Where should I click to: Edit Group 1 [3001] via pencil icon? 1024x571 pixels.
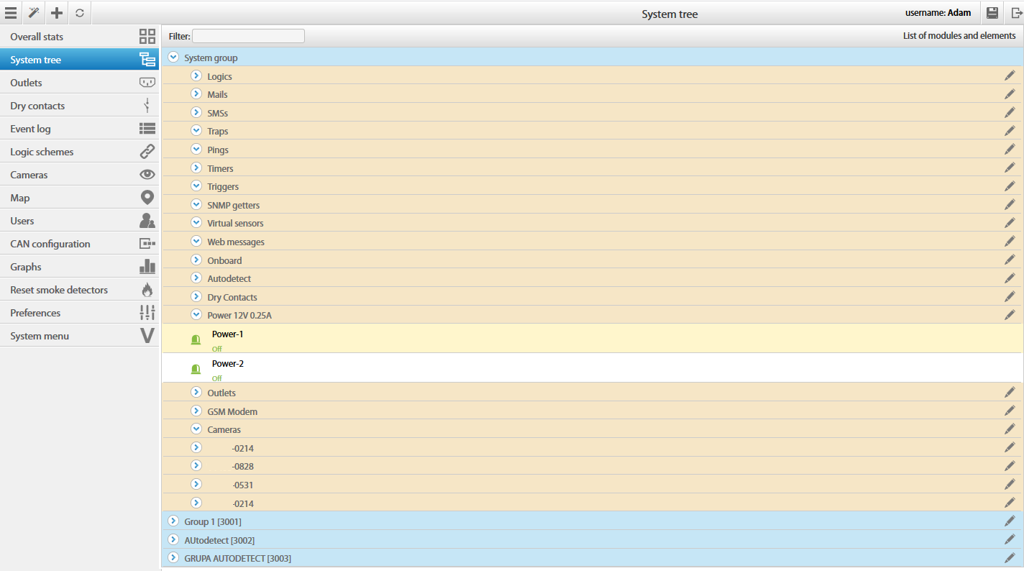pos(1010,521)
